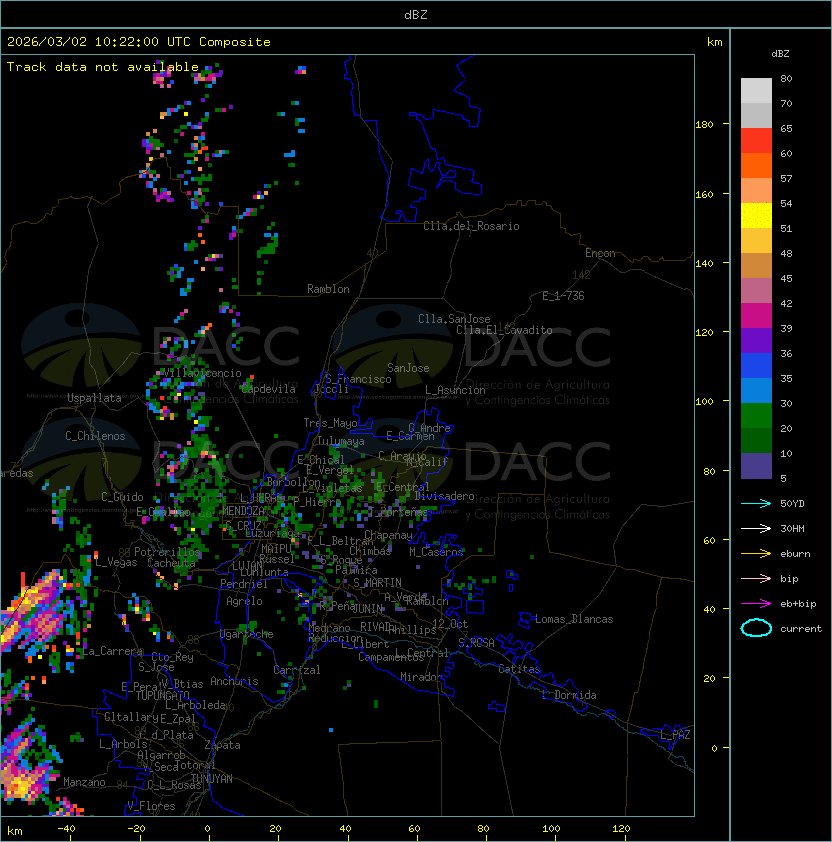Click the 'Carrizal' map label
832x842 pixels.
coord(296,670)
